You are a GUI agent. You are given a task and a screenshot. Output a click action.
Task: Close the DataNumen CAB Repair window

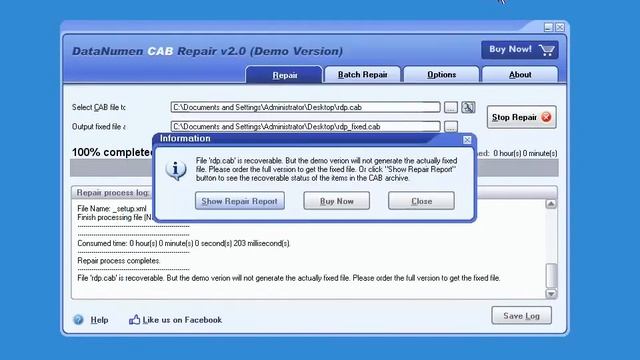[x=560, y=27]
